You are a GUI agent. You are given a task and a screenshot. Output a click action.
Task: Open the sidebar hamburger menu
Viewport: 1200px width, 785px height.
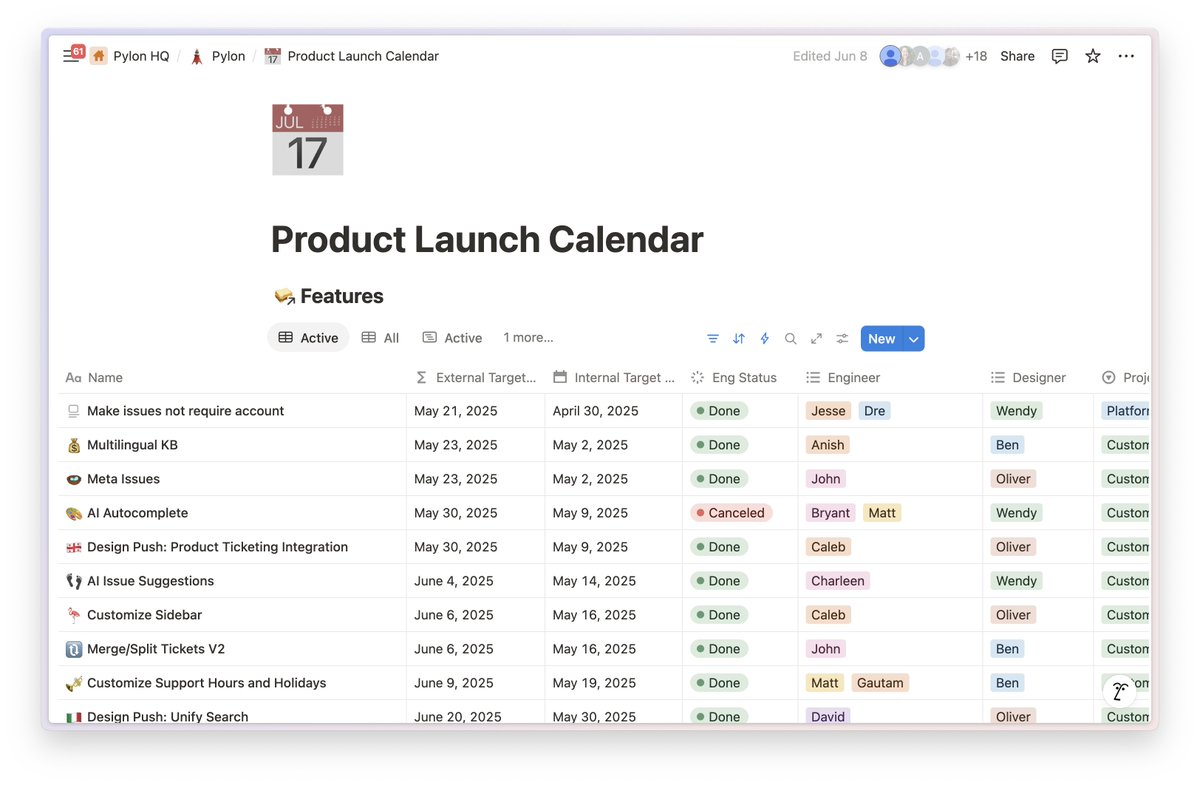[x=70, y=57]
